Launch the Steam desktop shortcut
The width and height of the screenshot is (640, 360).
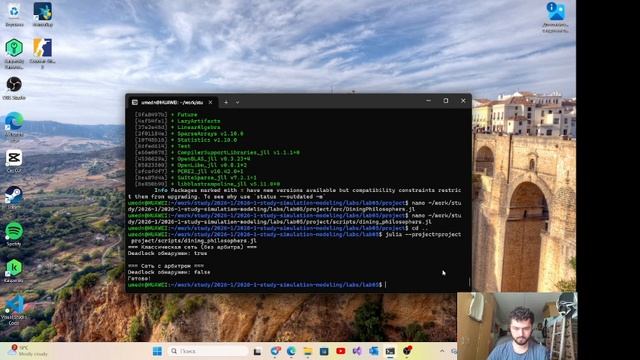14,198
